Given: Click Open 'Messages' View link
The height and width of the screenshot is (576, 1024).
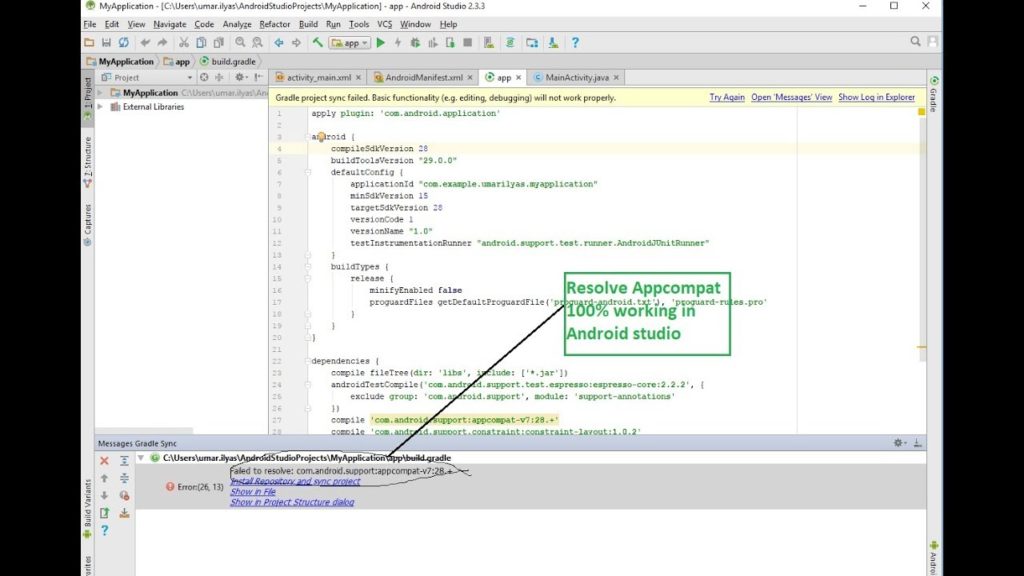Looking at the screenshot, I should (792, 97).
